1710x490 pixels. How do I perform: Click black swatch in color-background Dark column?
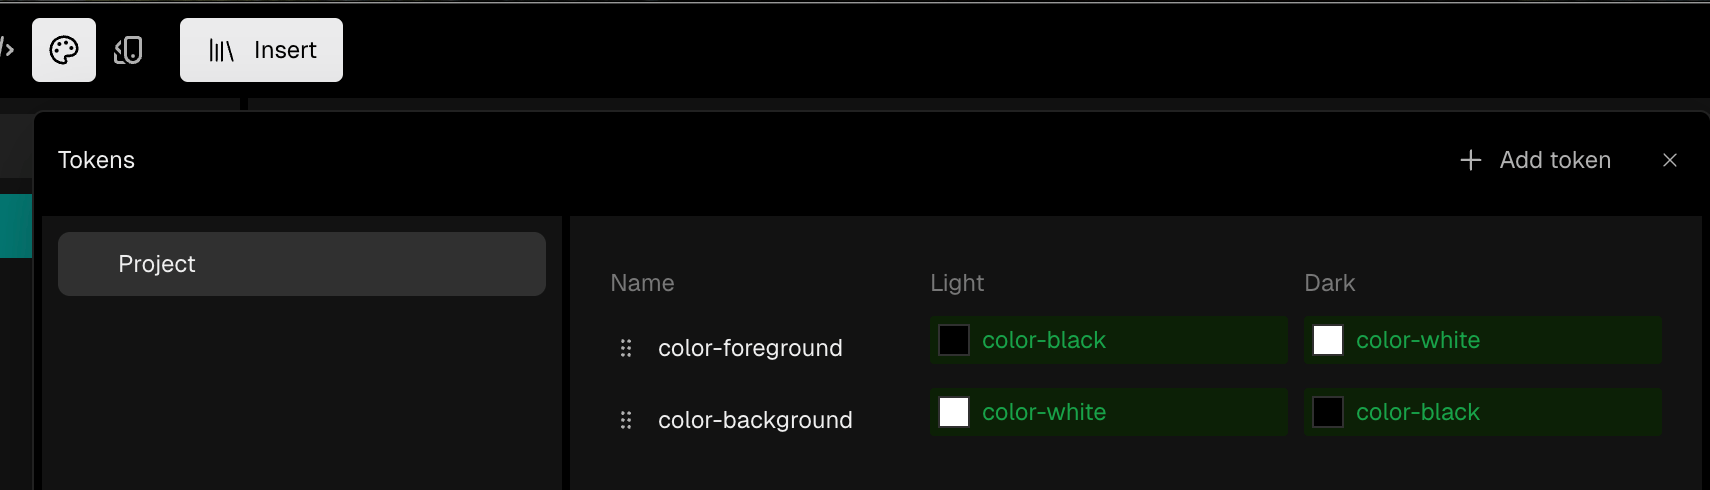(1328, 412)
